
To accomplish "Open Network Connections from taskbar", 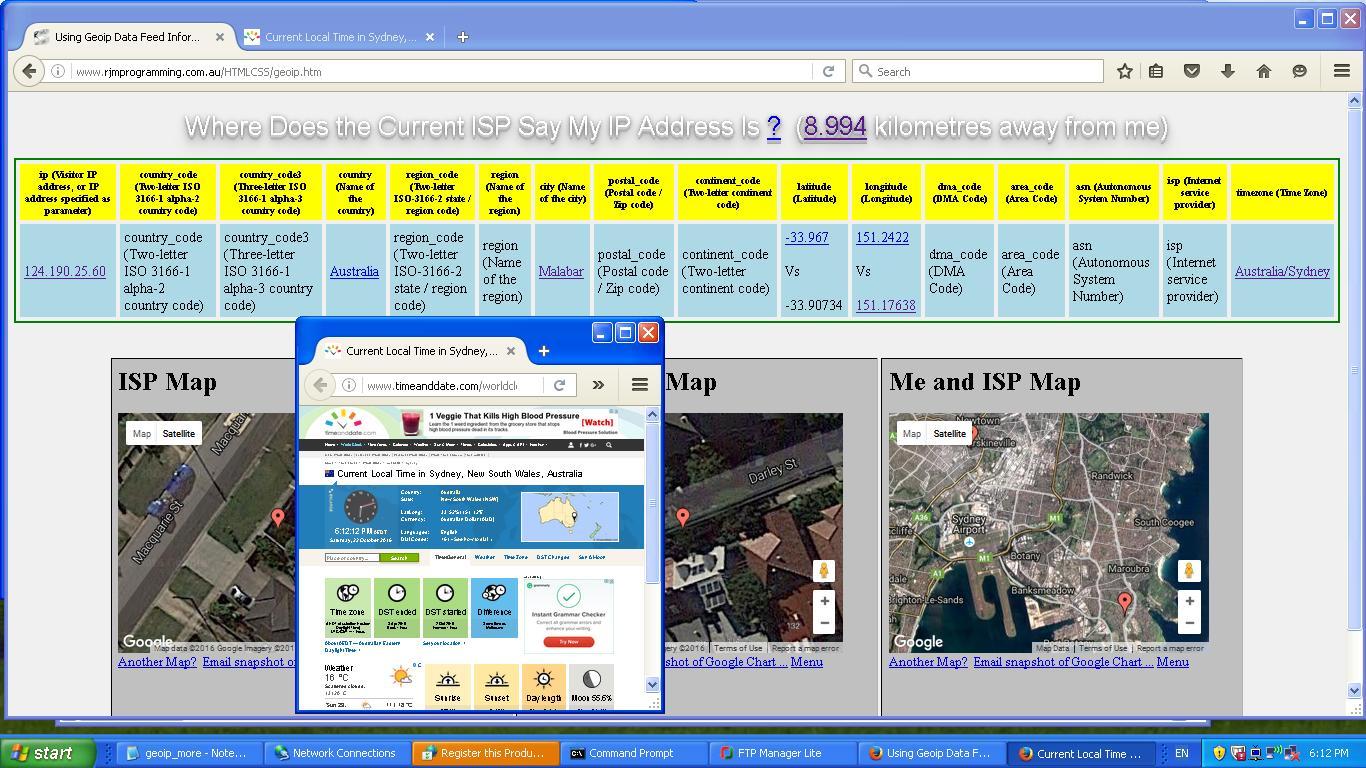I will [336, 753].
